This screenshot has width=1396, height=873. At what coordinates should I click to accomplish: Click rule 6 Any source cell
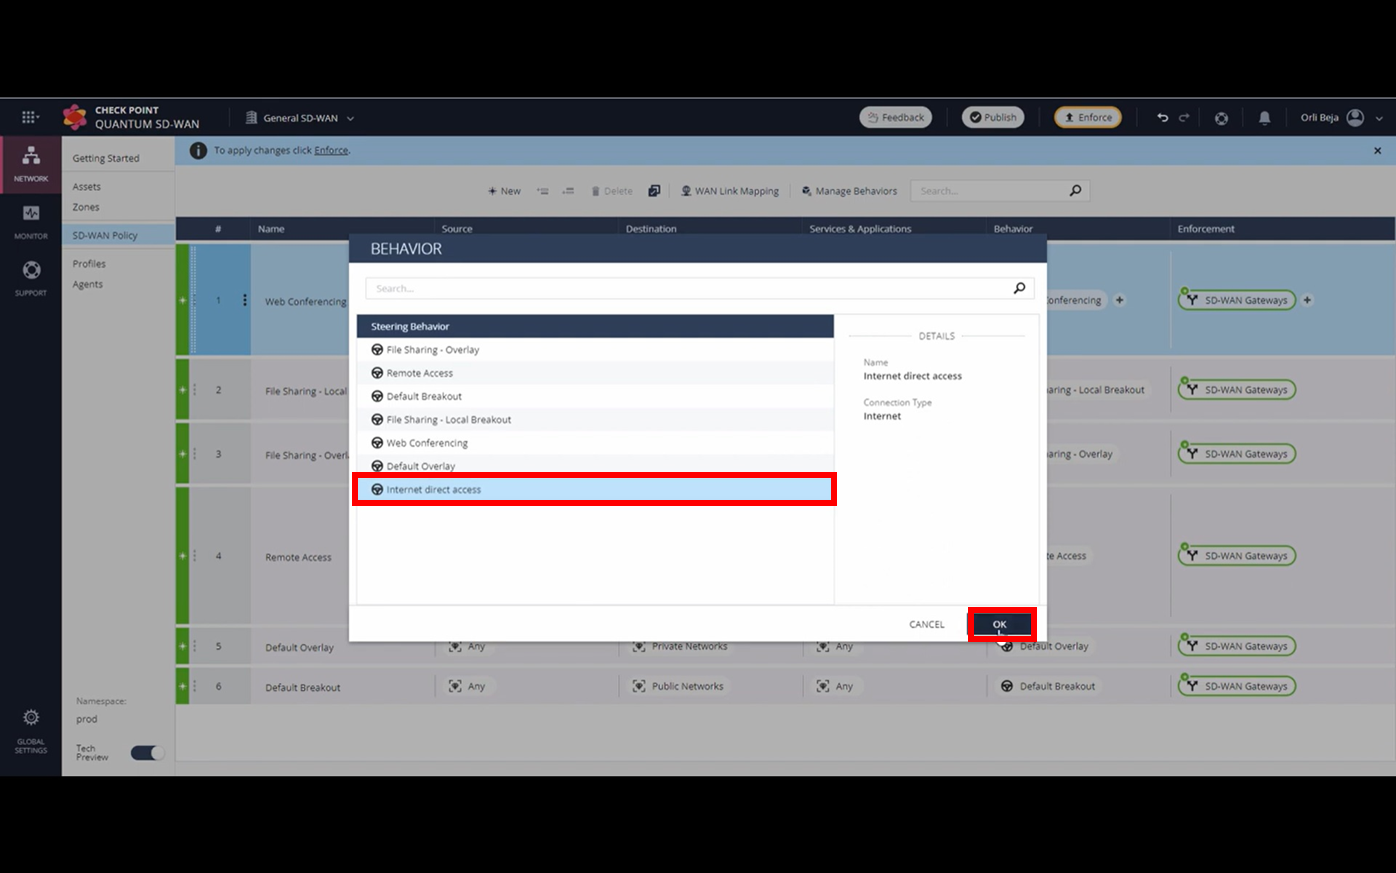click(x=467, y=686)
